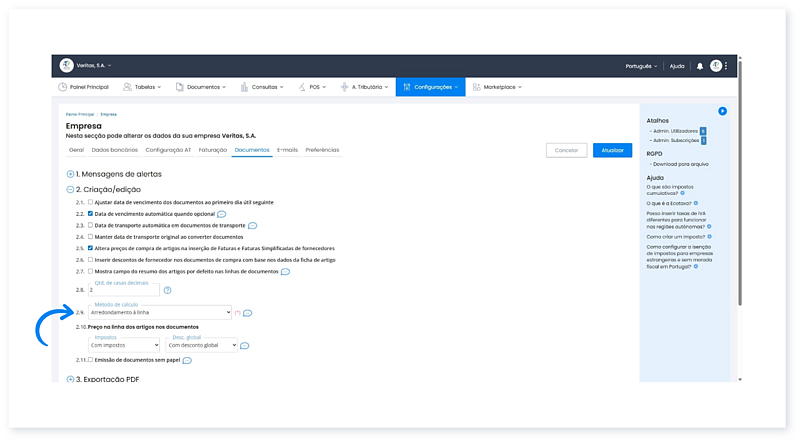Click info bubble beside Data de vencimento automática
800x442 pixels.
[x=221, y=214]
